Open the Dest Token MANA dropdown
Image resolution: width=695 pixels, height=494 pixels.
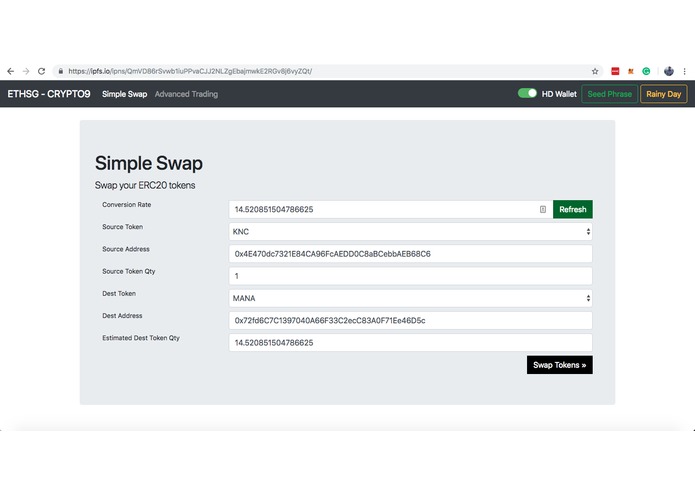click(x=410, y=298)
